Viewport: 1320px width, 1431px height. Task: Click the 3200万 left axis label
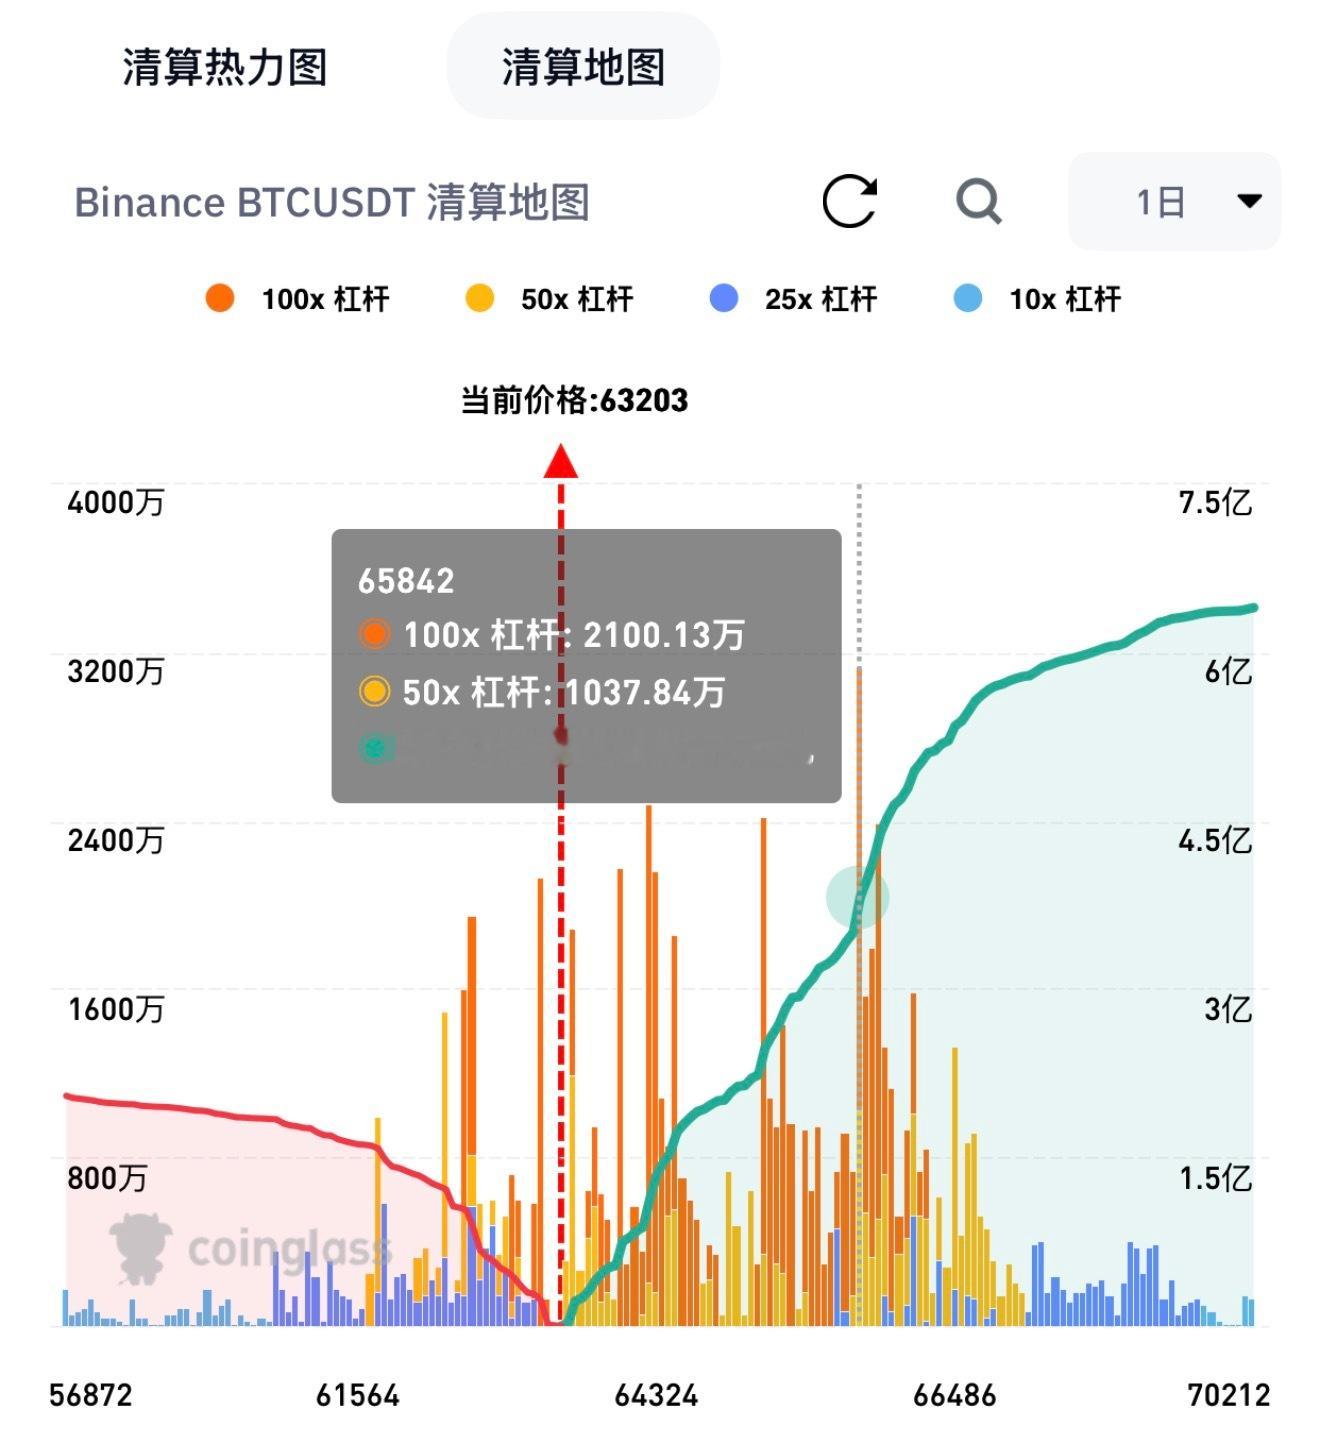click(x=115, y=671)
